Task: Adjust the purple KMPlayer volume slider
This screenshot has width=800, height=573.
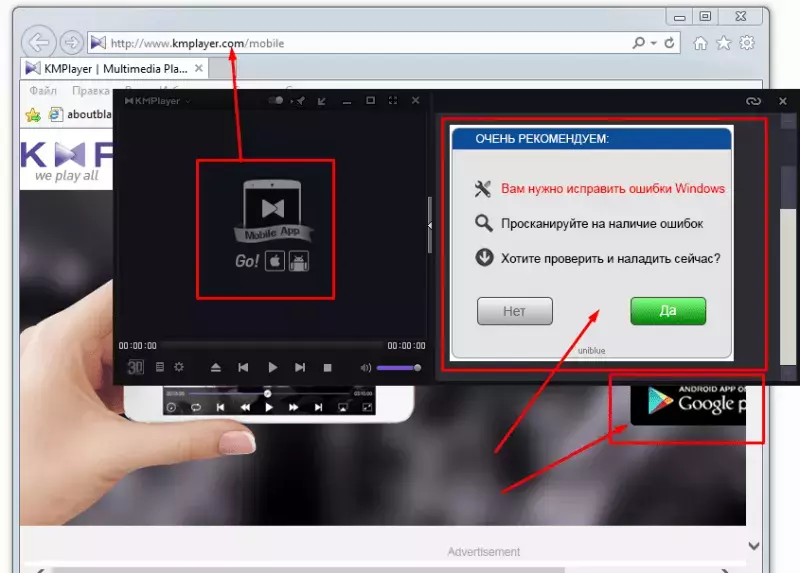Action: pyautogui.click(x=398, y=368)
